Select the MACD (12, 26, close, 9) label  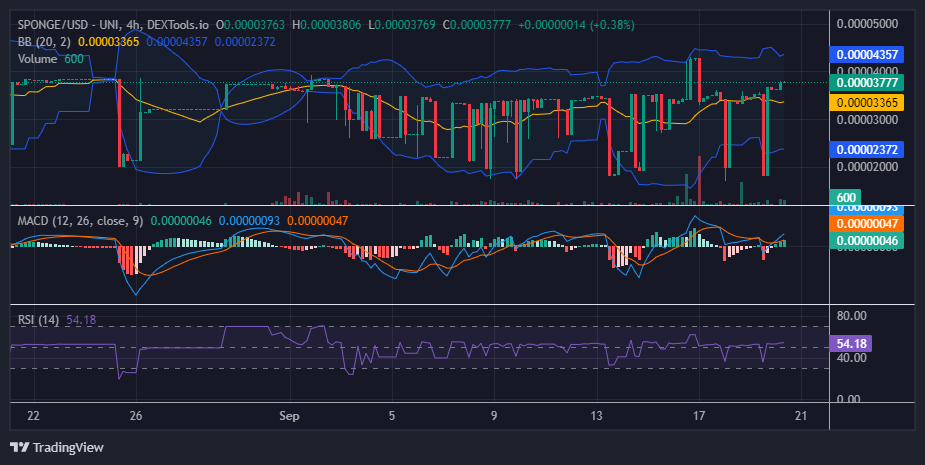(x=80, y=221)
